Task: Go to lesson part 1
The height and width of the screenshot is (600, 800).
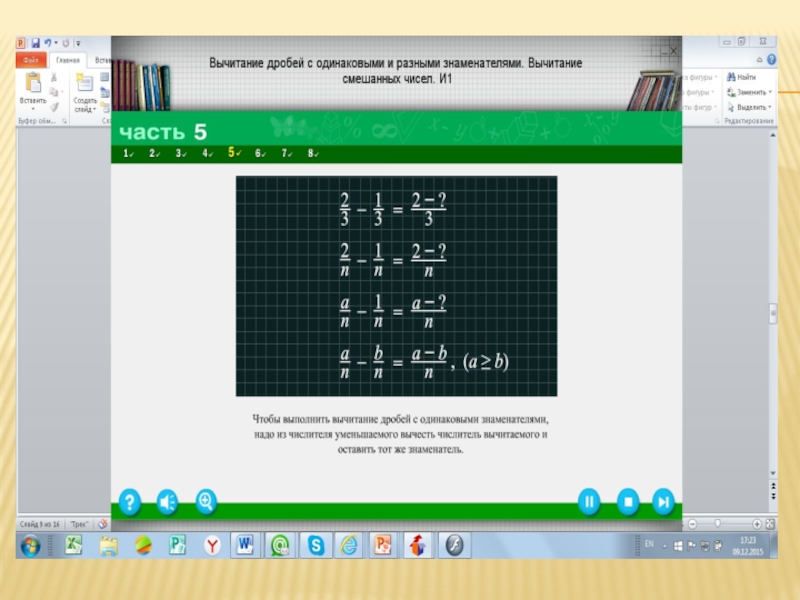Action: pyautogui.click(x=128, y=153)
